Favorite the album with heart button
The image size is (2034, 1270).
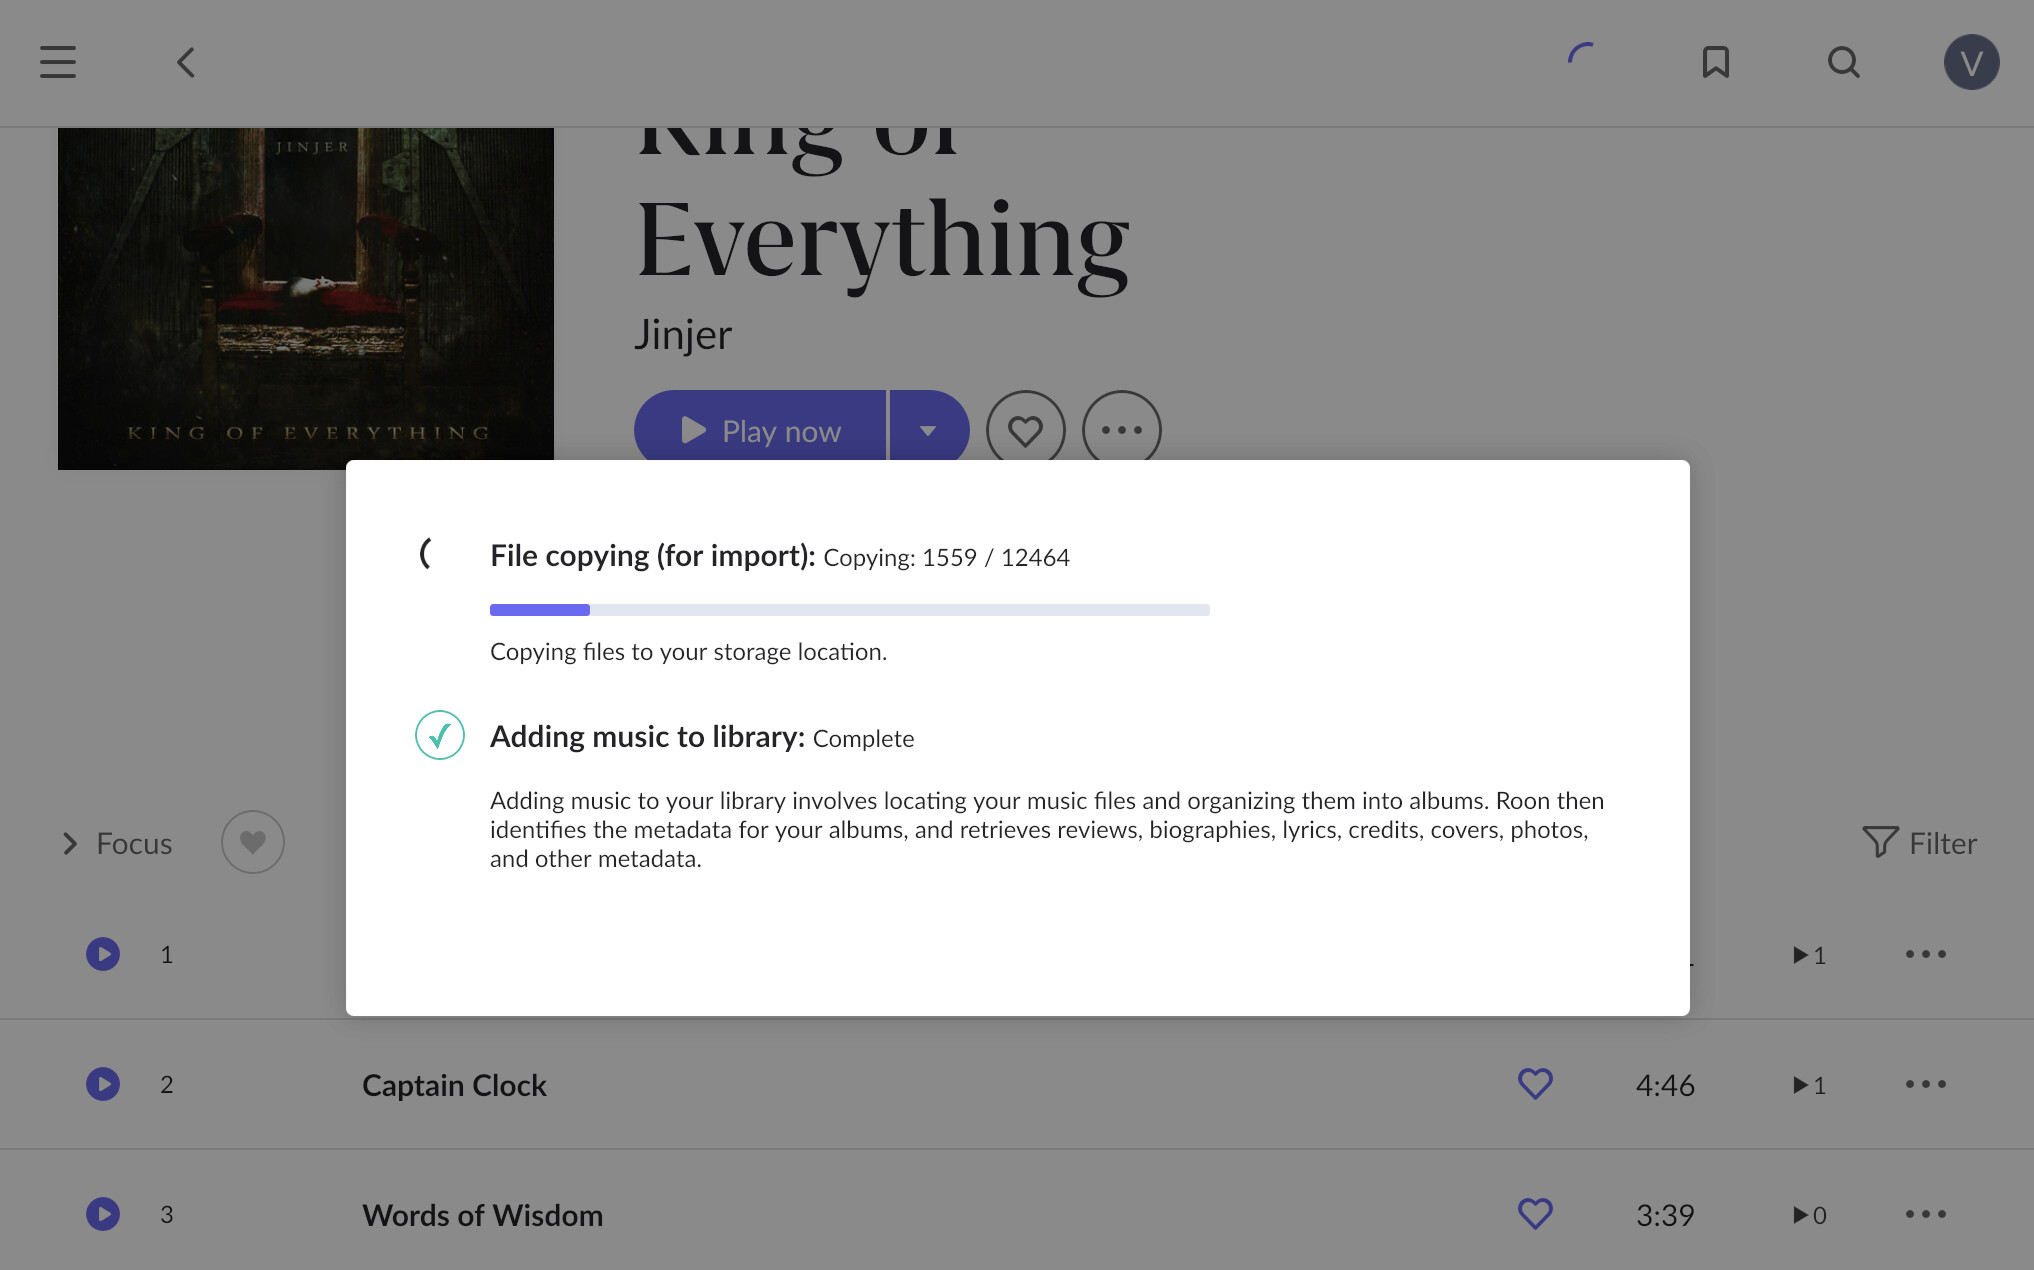click(x=1025, y=430)
